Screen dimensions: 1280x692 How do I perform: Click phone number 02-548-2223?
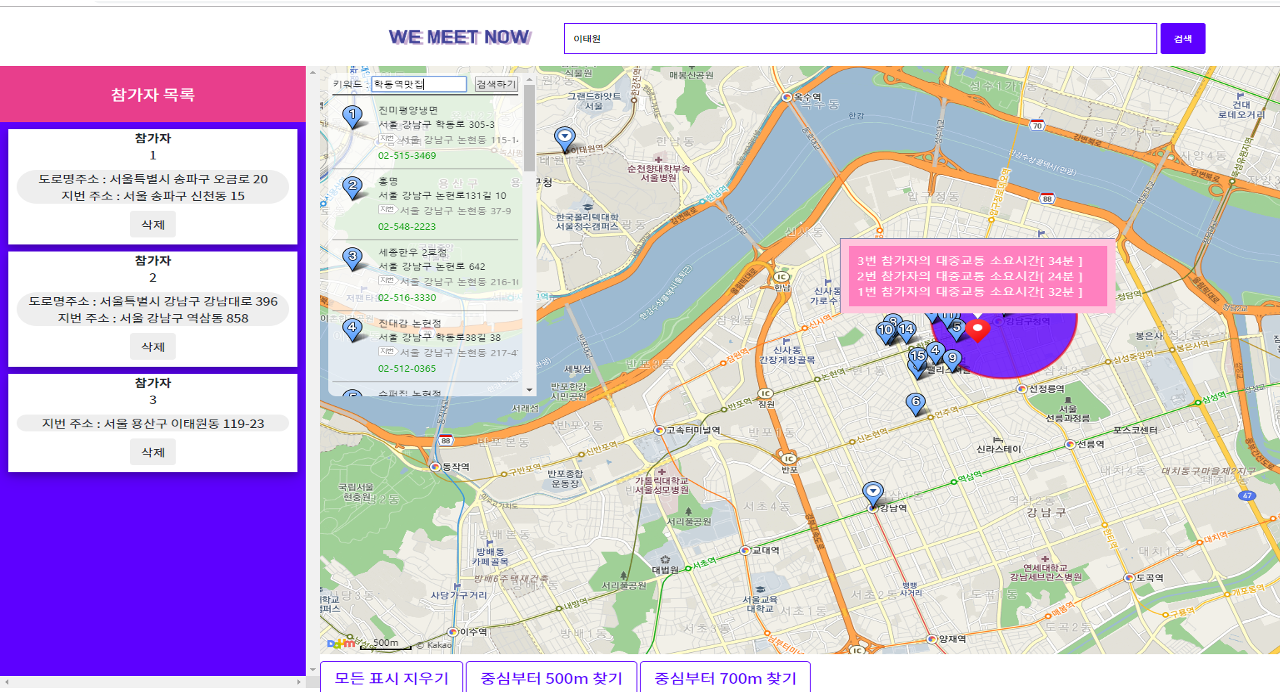pos(407,227)
